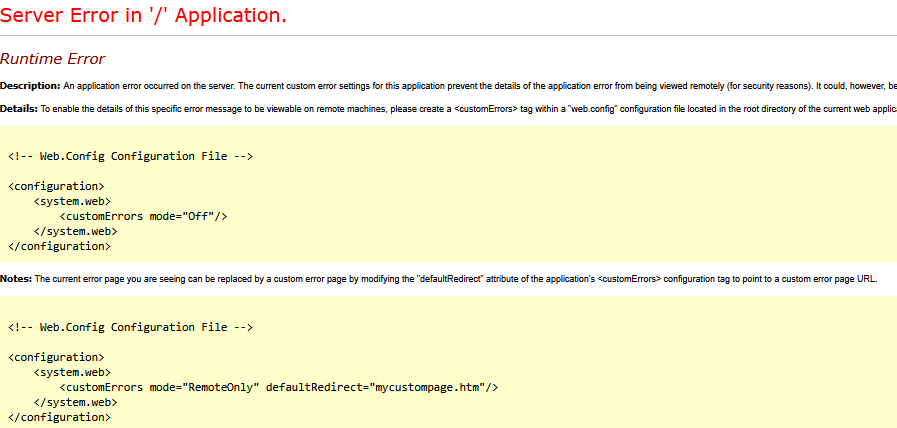The width and height of the screenshot is (897, 428).
Task: Click the italic "Runtime Error" subheading
Action: tap(52, 60)
